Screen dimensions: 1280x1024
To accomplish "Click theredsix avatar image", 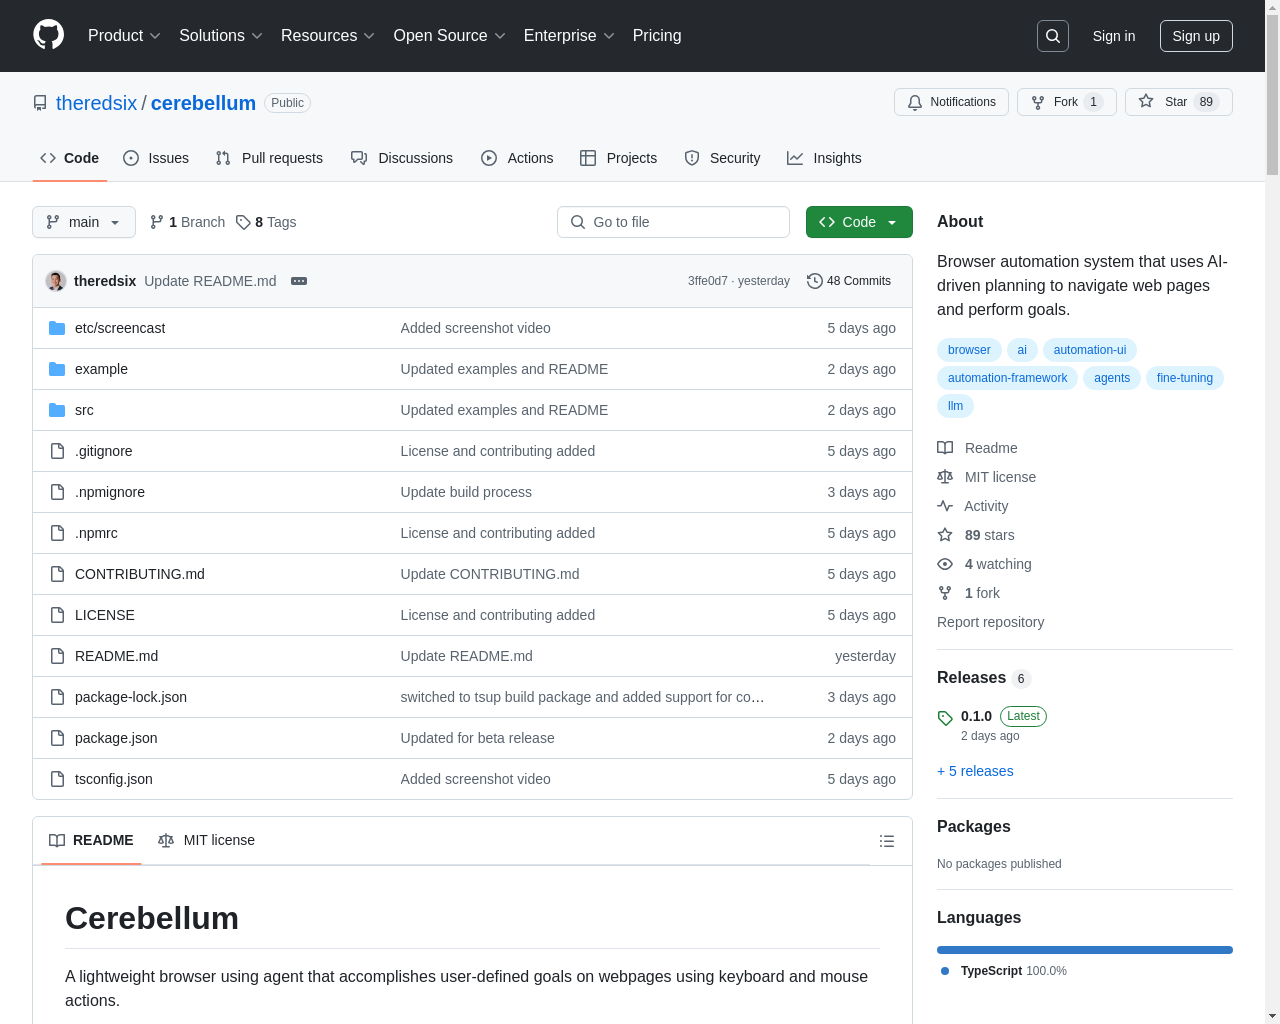I will [56, 281].
